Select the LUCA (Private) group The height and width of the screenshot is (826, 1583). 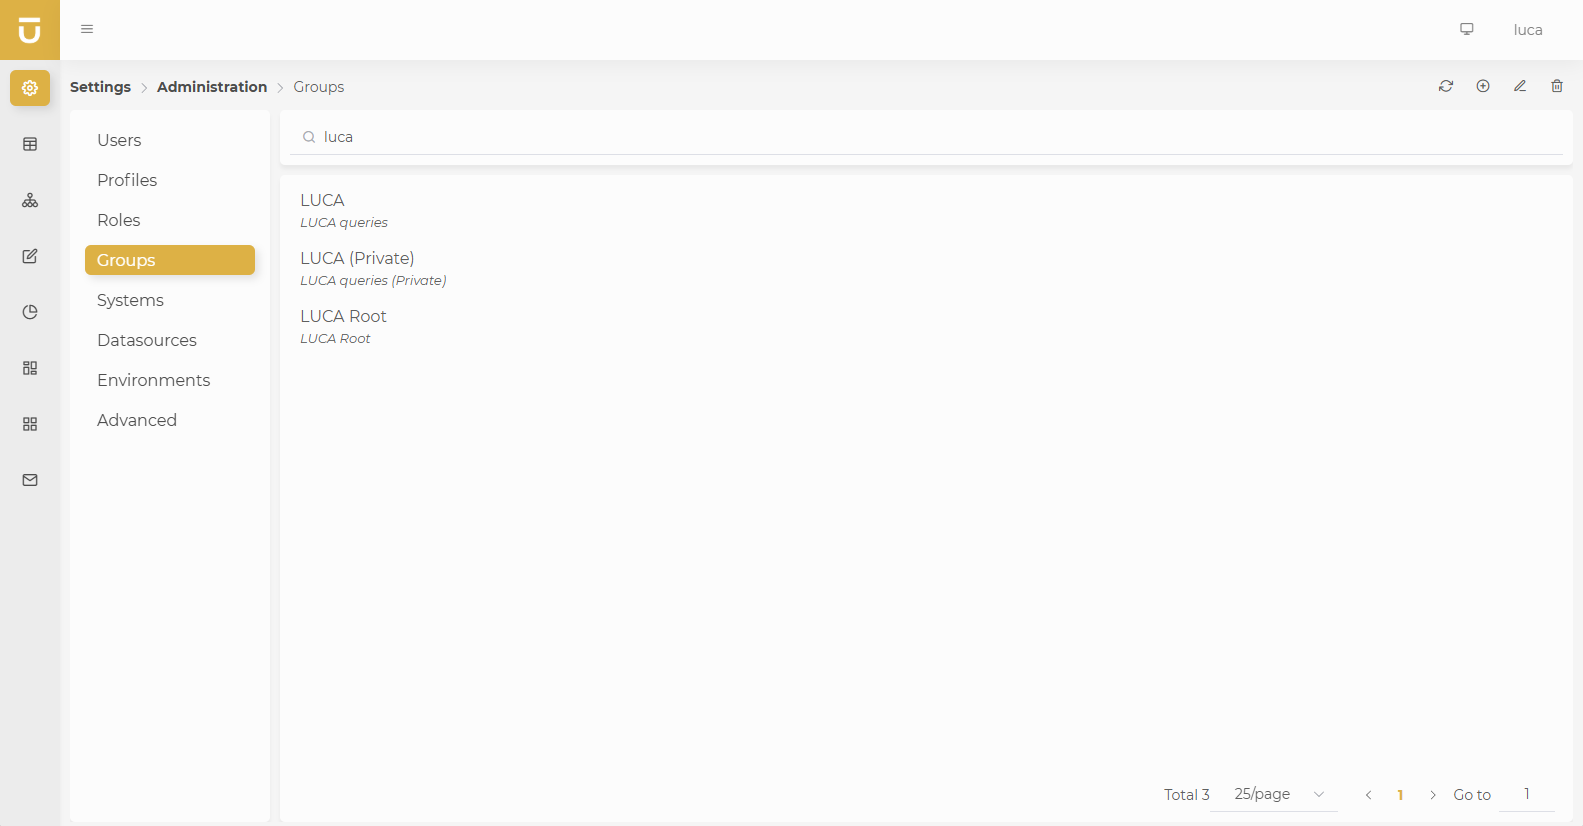point(357,258)
